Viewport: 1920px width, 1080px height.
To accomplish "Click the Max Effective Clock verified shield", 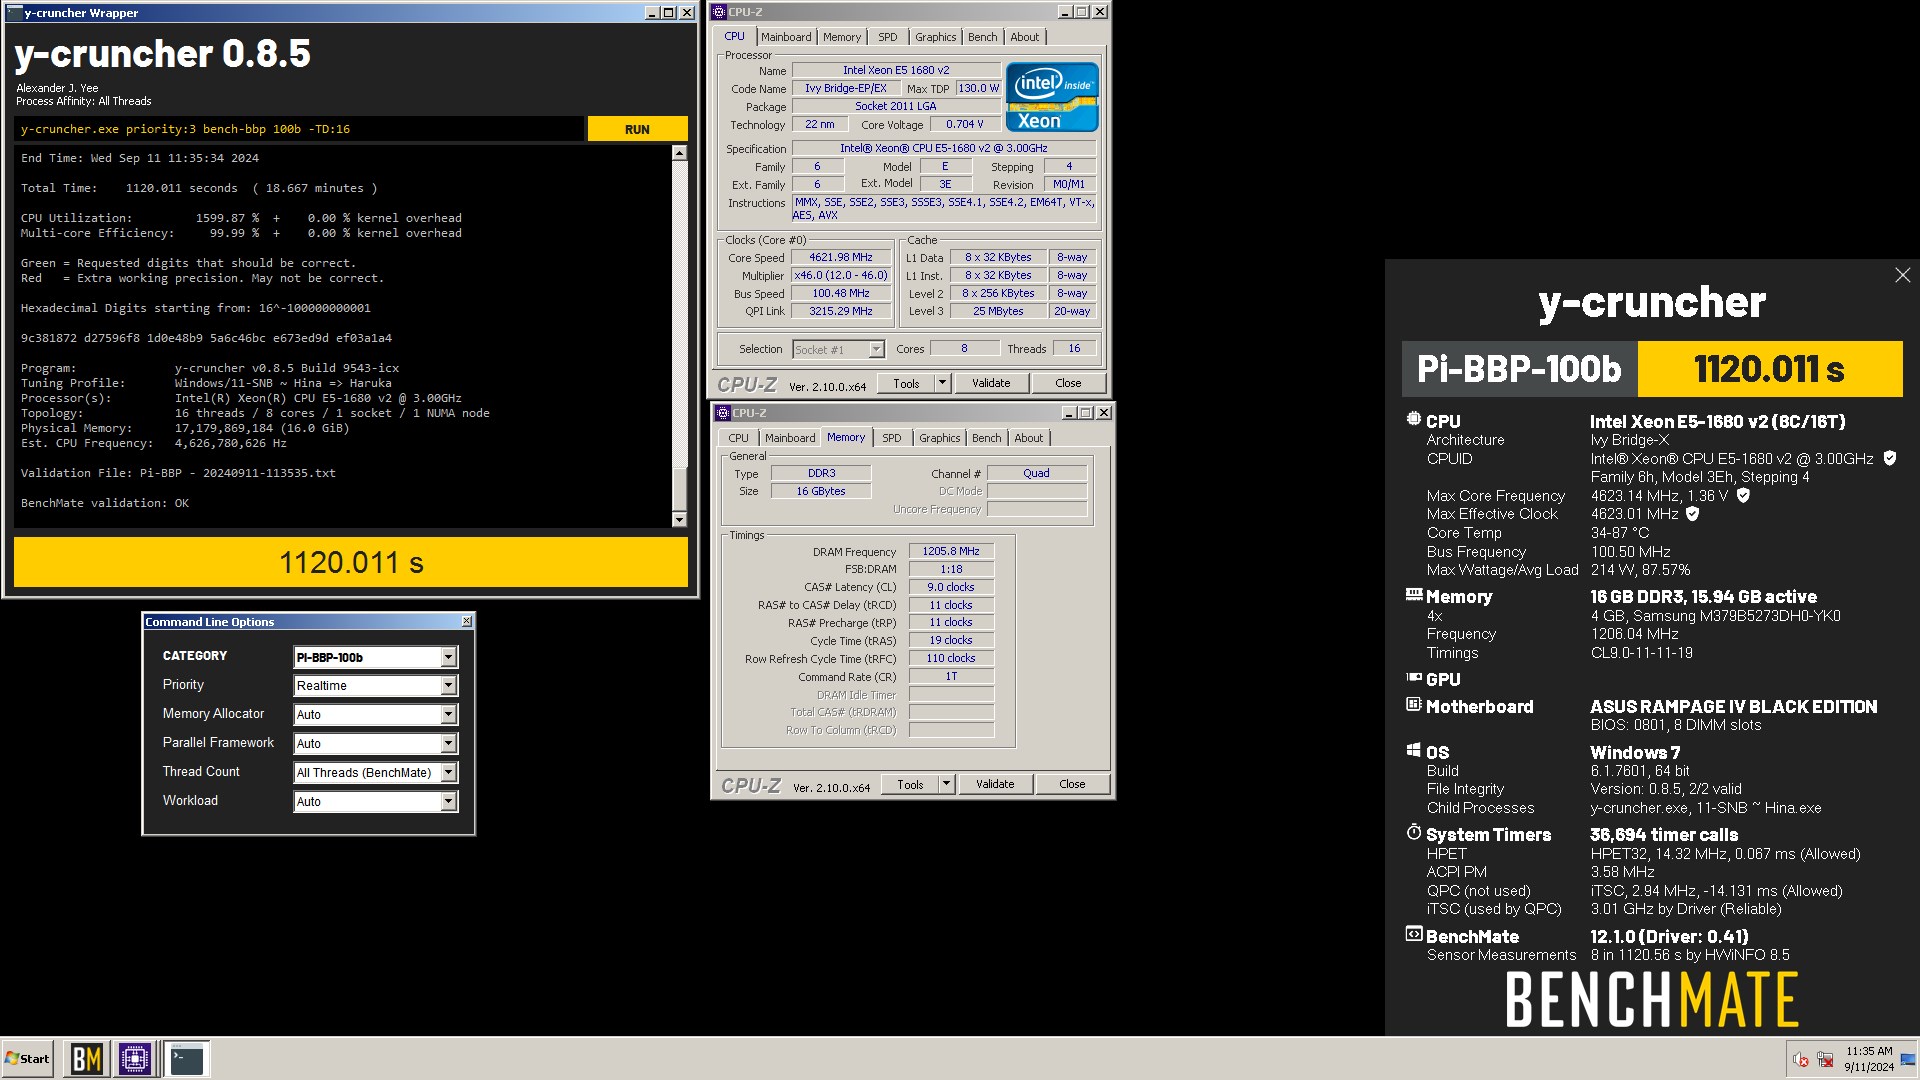I will coord(1692,514).
